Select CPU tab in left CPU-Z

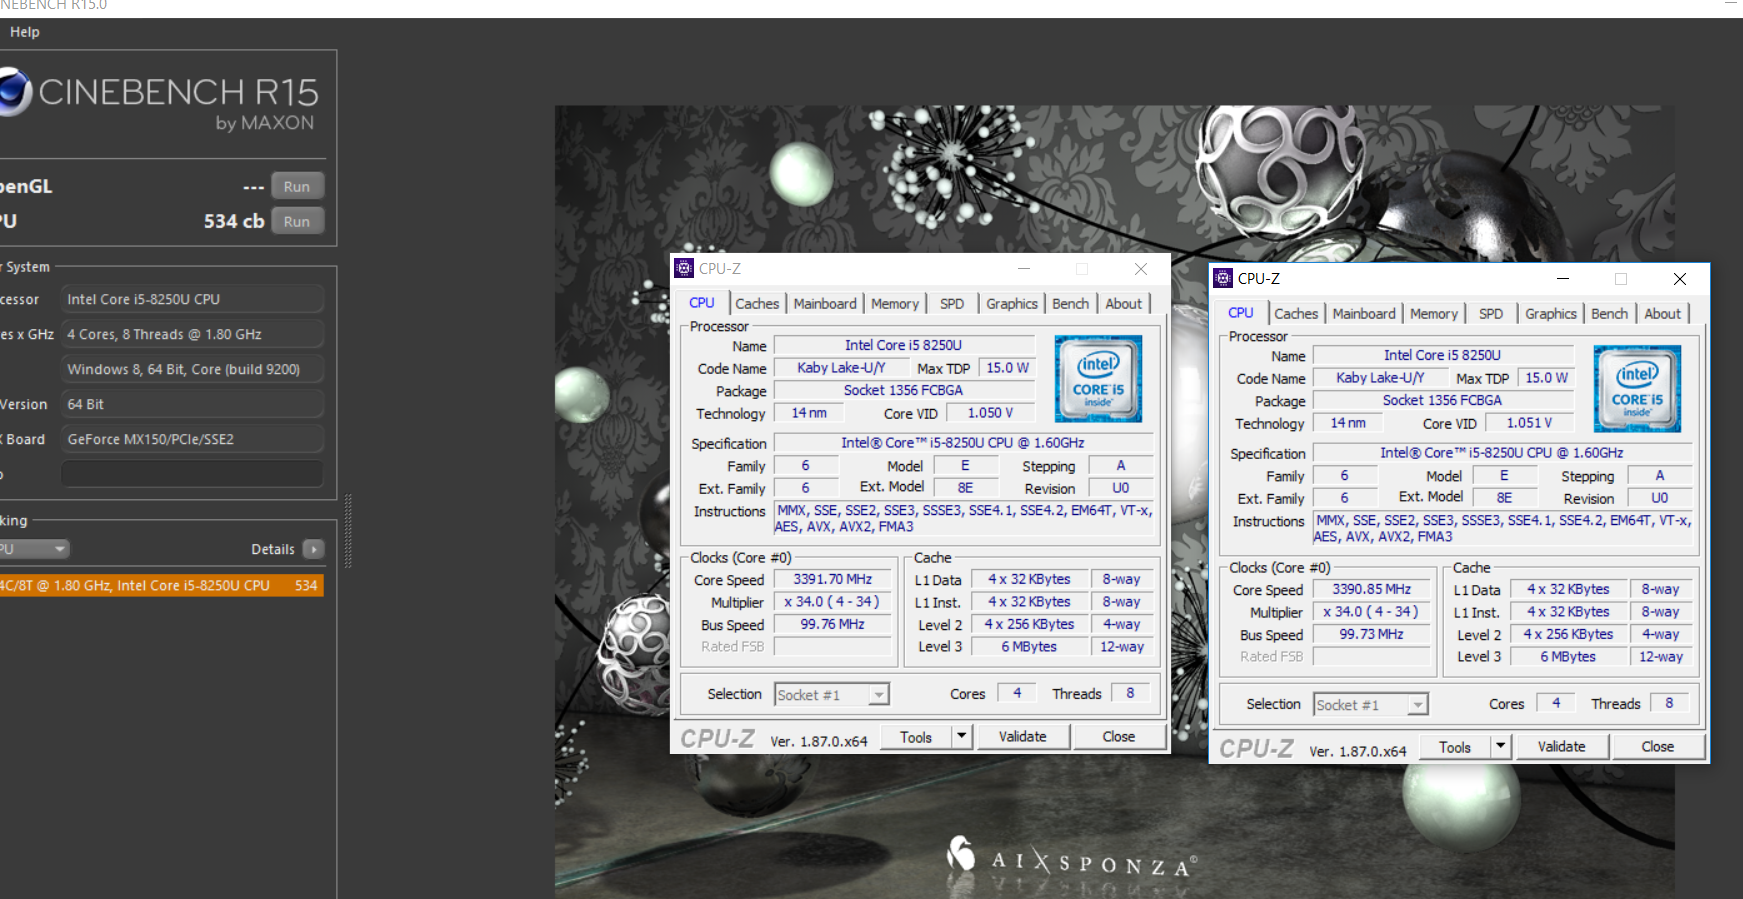(702, 303)
